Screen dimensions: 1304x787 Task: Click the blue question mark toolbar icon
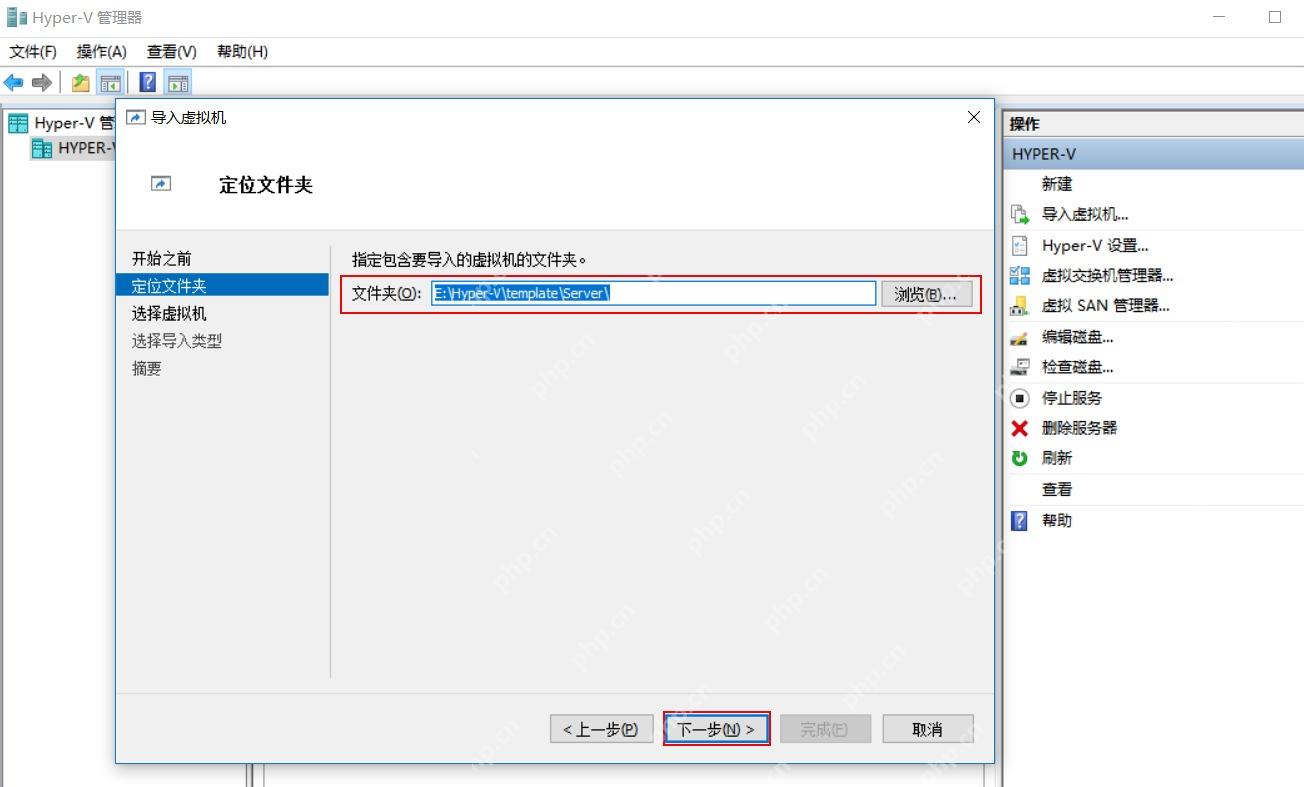click(x=148, y=83)
